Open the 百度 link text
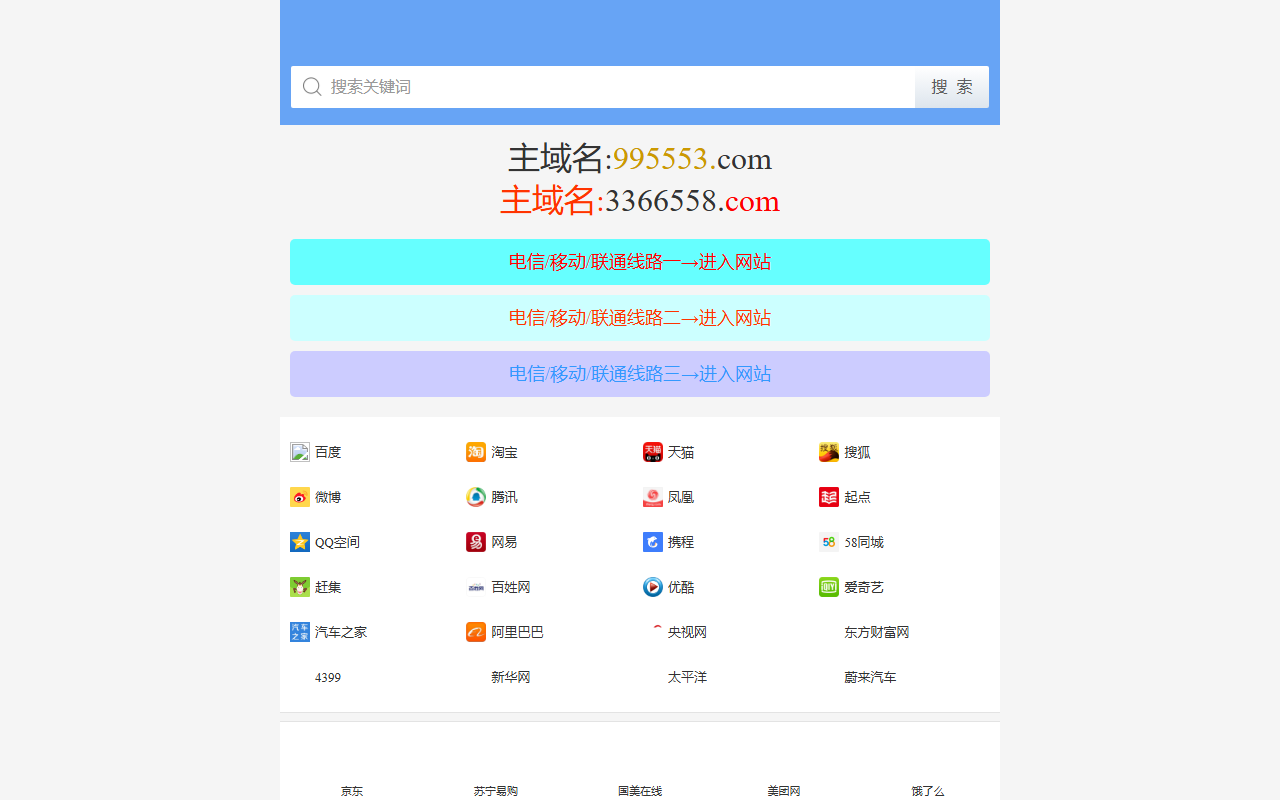This screenshot has width=1280, height=800. pos(328,452)
